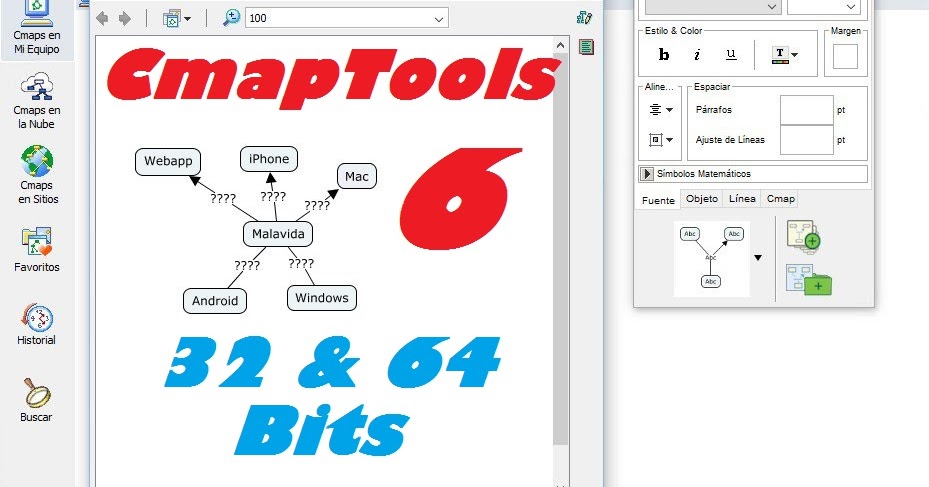Open the styles palette icon
This screenshot has height=487, width=929.
click(x=584, y=18)
